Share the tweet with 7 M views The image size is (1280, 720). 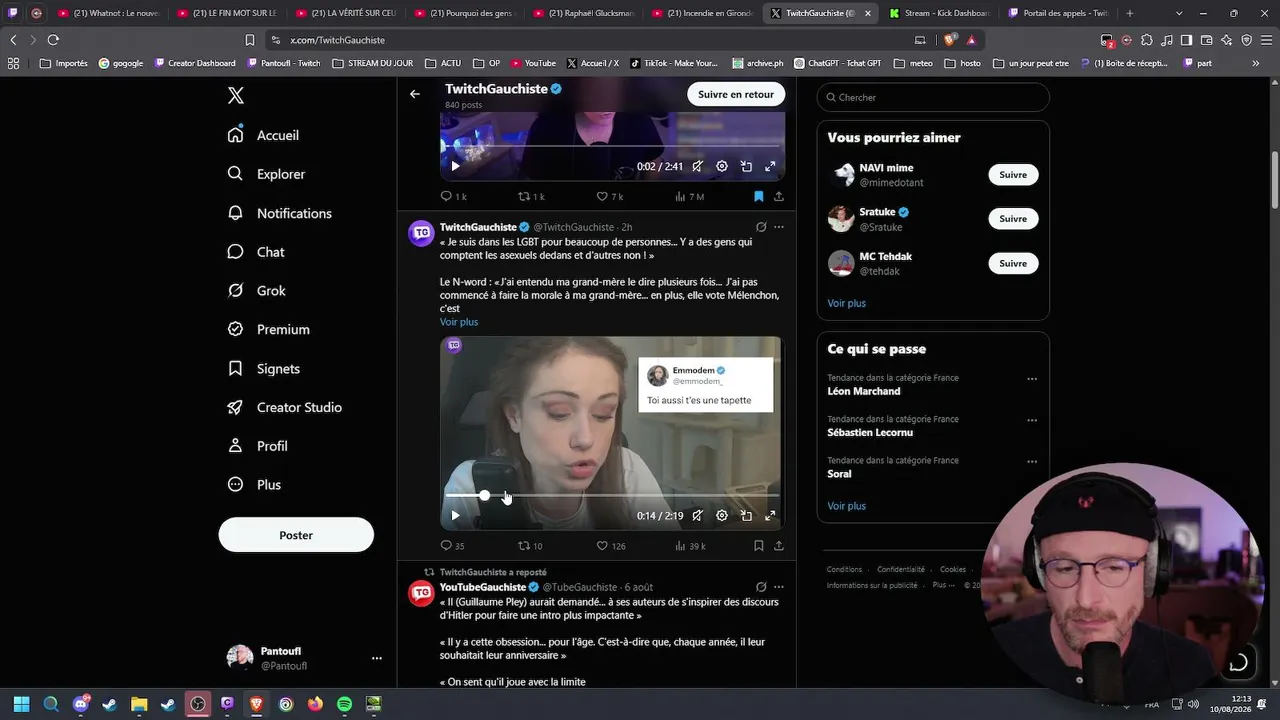(x=779, y=197)
